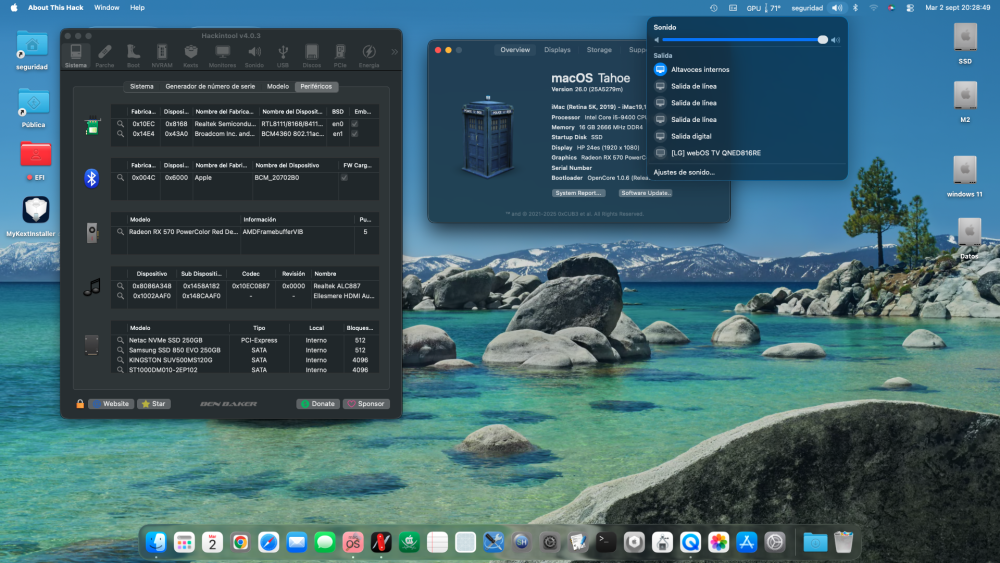Click Software Update in About window
The image size is (1000, 563).
coord(645,193)
